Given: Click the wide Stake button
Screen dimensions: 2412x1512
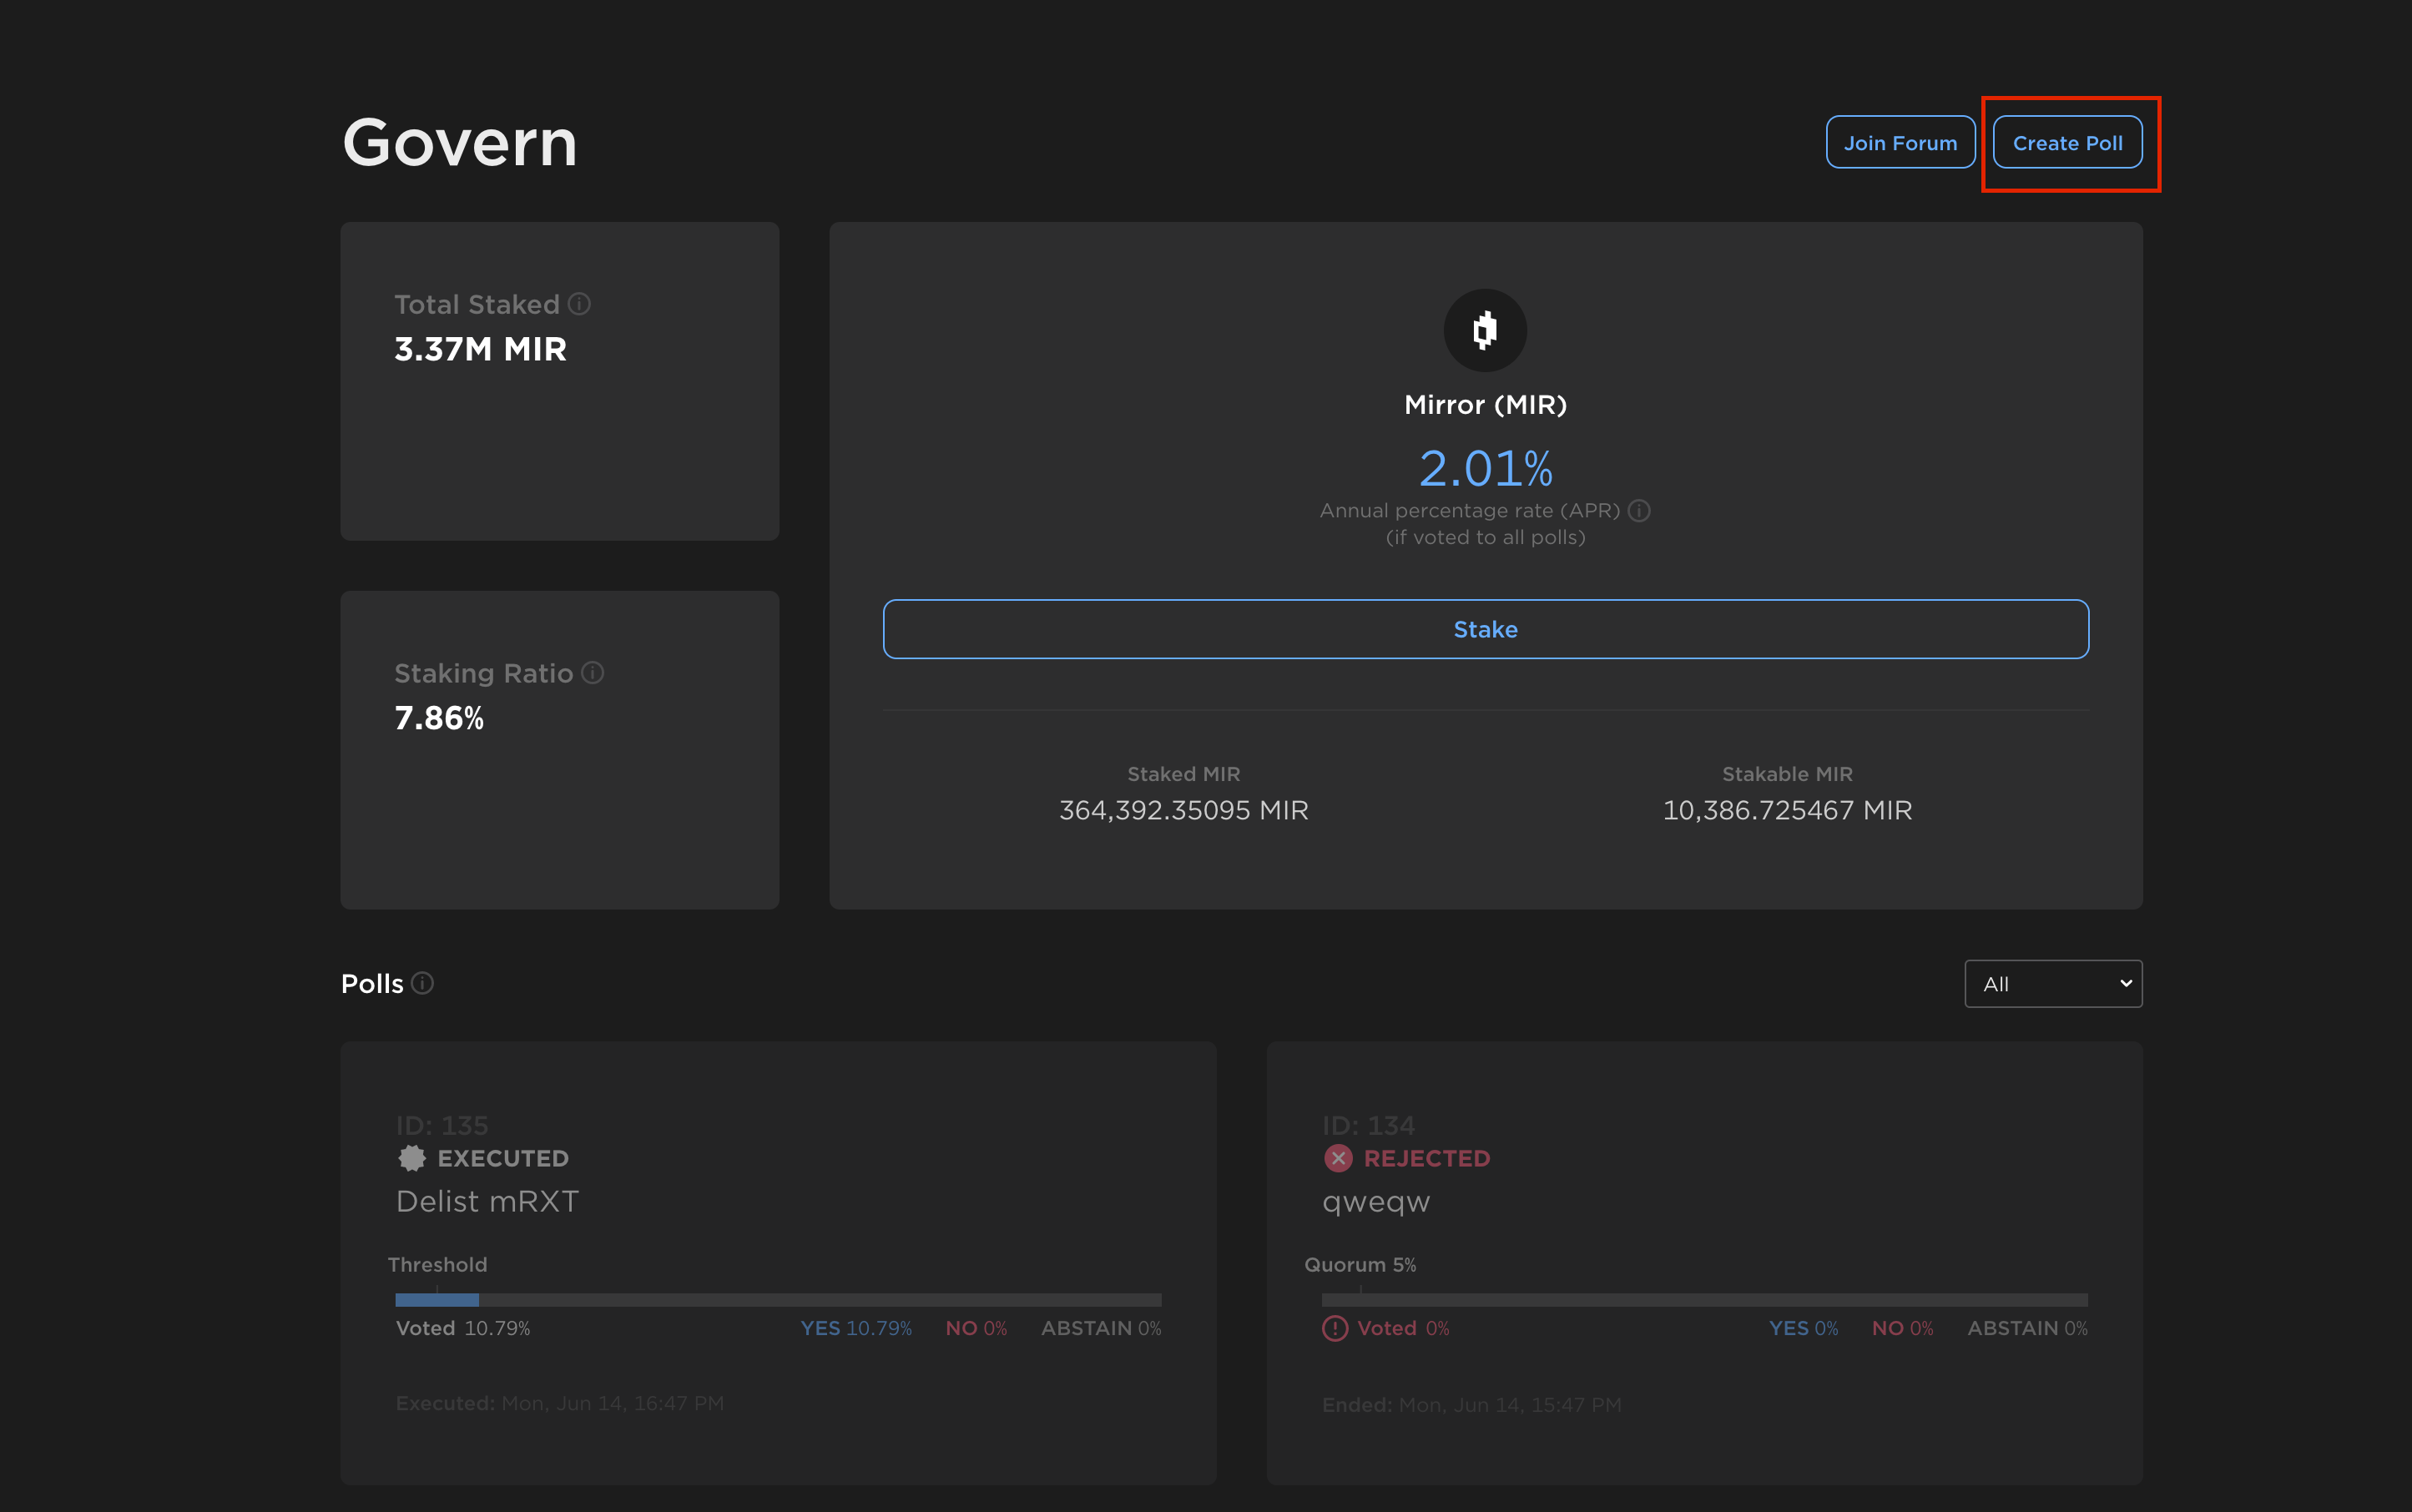Looking at the screenshot, I should coord(1485,629).
